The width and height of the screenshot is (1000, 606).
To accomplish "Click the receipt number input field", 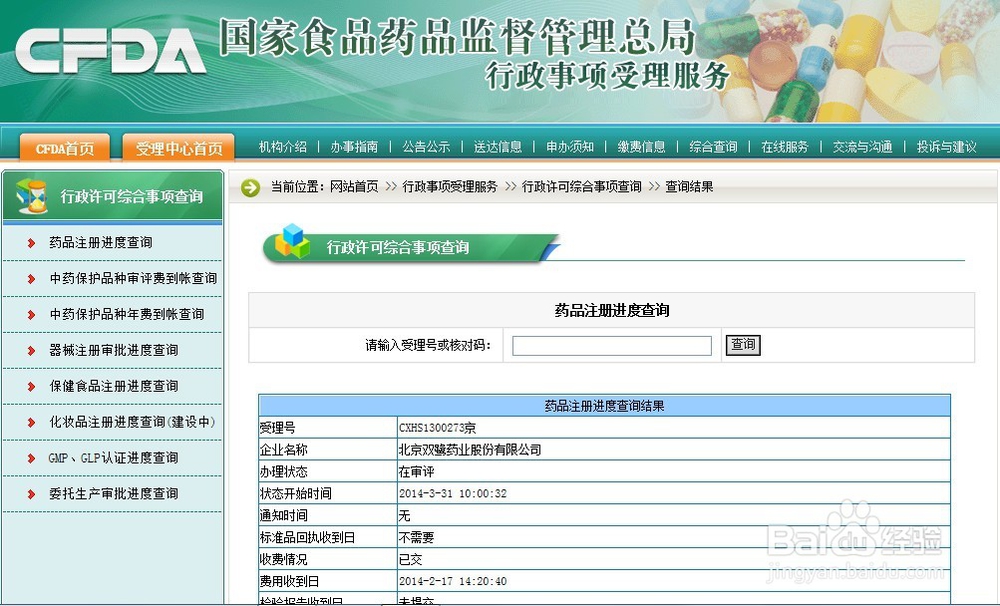I will (x=610, y=344).
